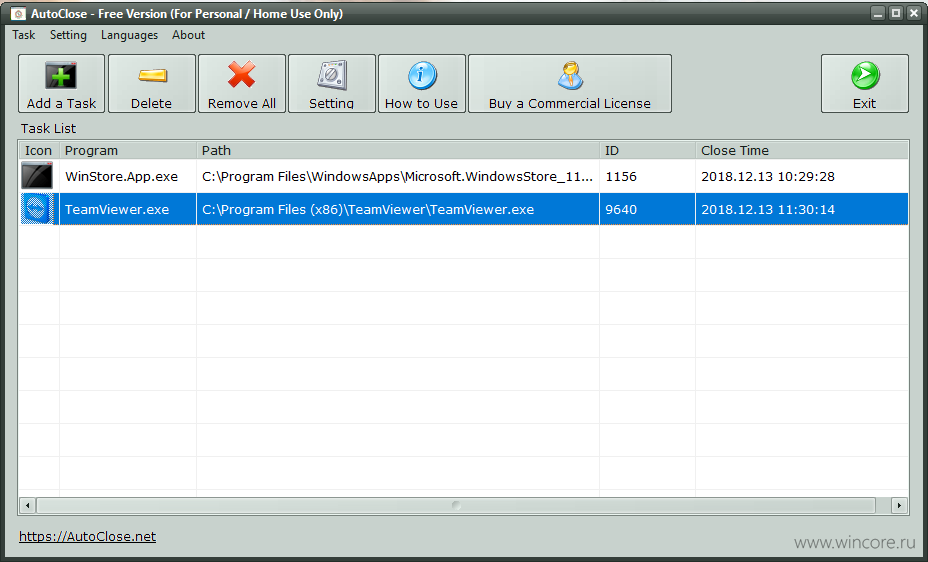Sort by the Icon column header

38,150
